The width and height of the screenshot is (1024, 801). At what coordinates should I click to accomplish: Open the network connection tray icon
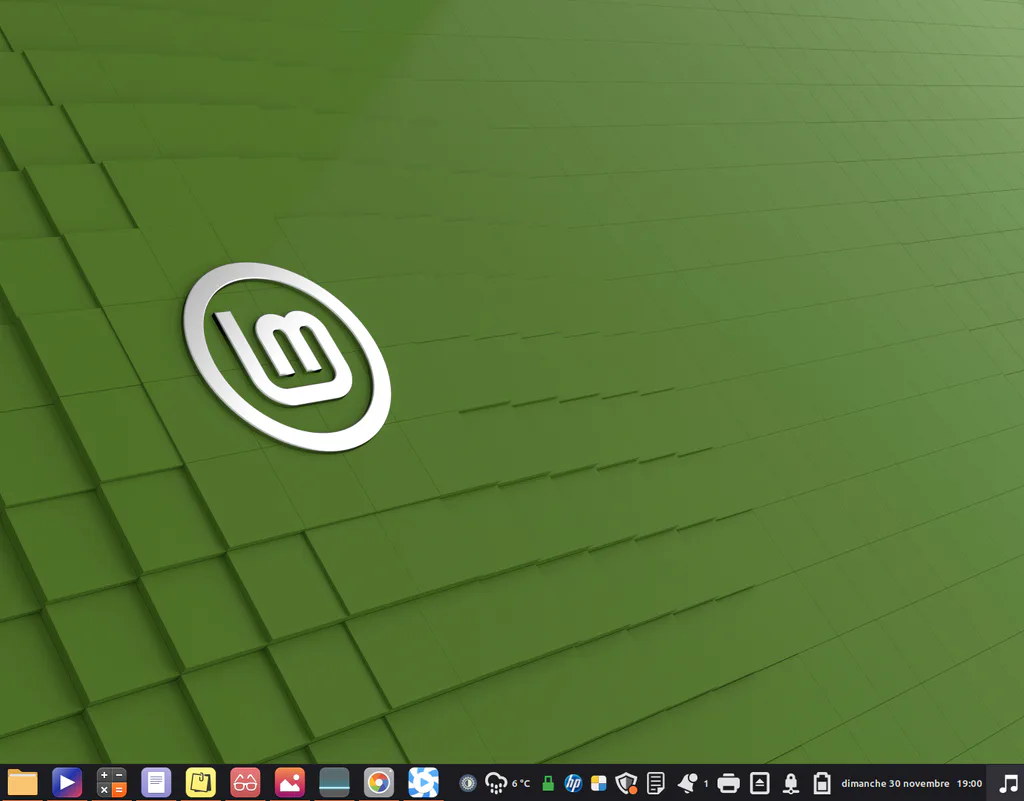(791, 783)
